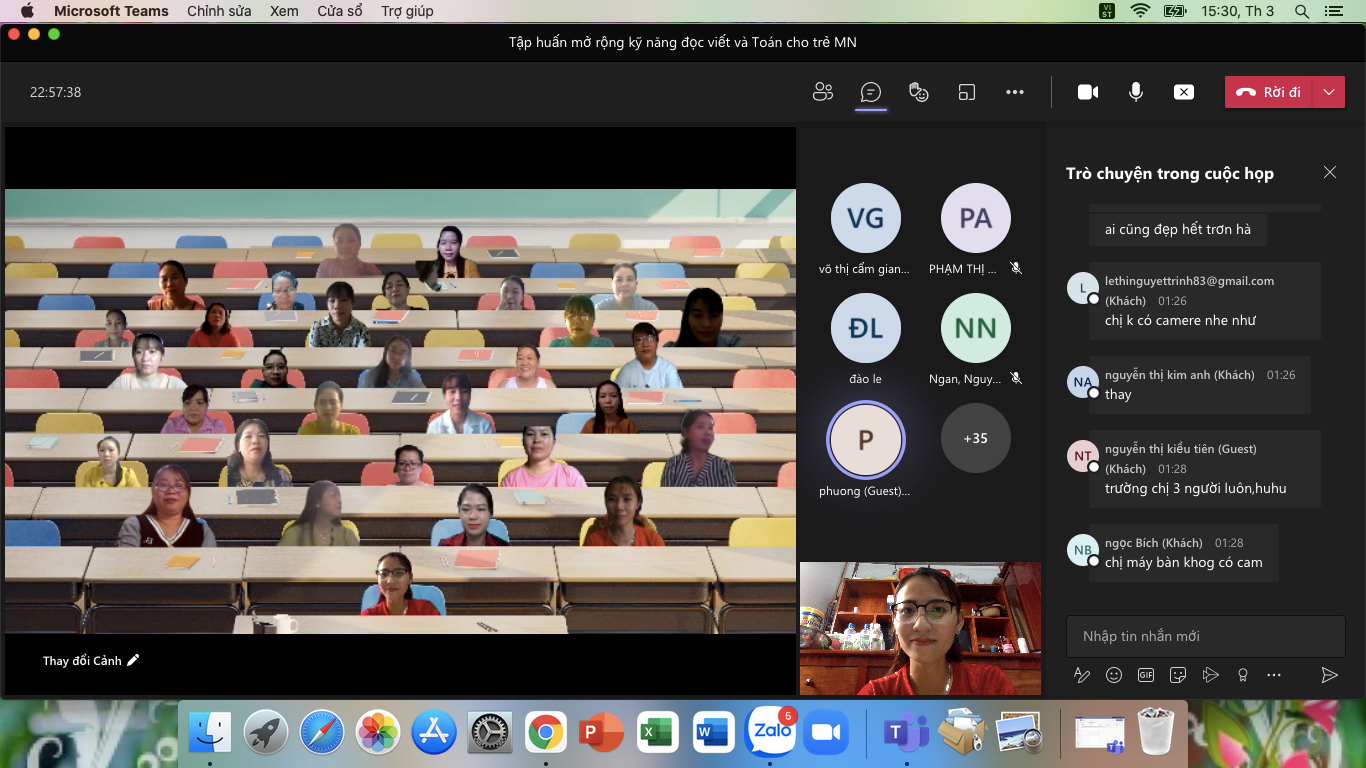Toggle the meeting chat panel
Screen dimensions: 1366x768
click(x=871, y=92)
